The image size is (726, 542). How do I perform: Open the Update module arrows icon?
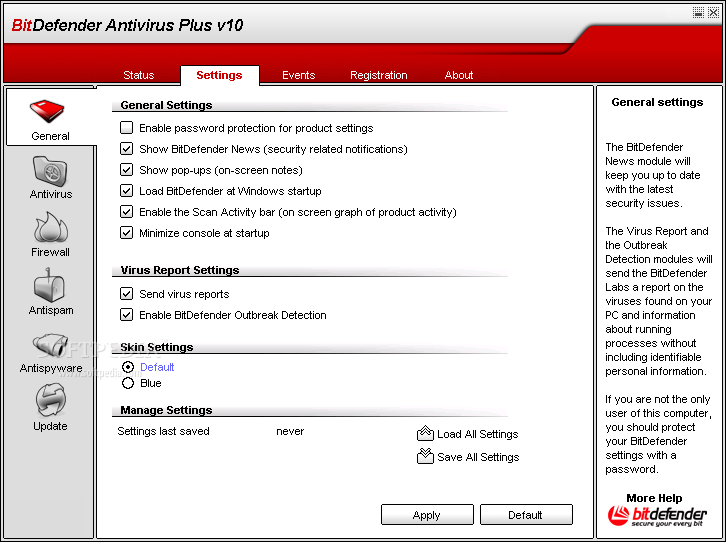(x=50, y=400)
